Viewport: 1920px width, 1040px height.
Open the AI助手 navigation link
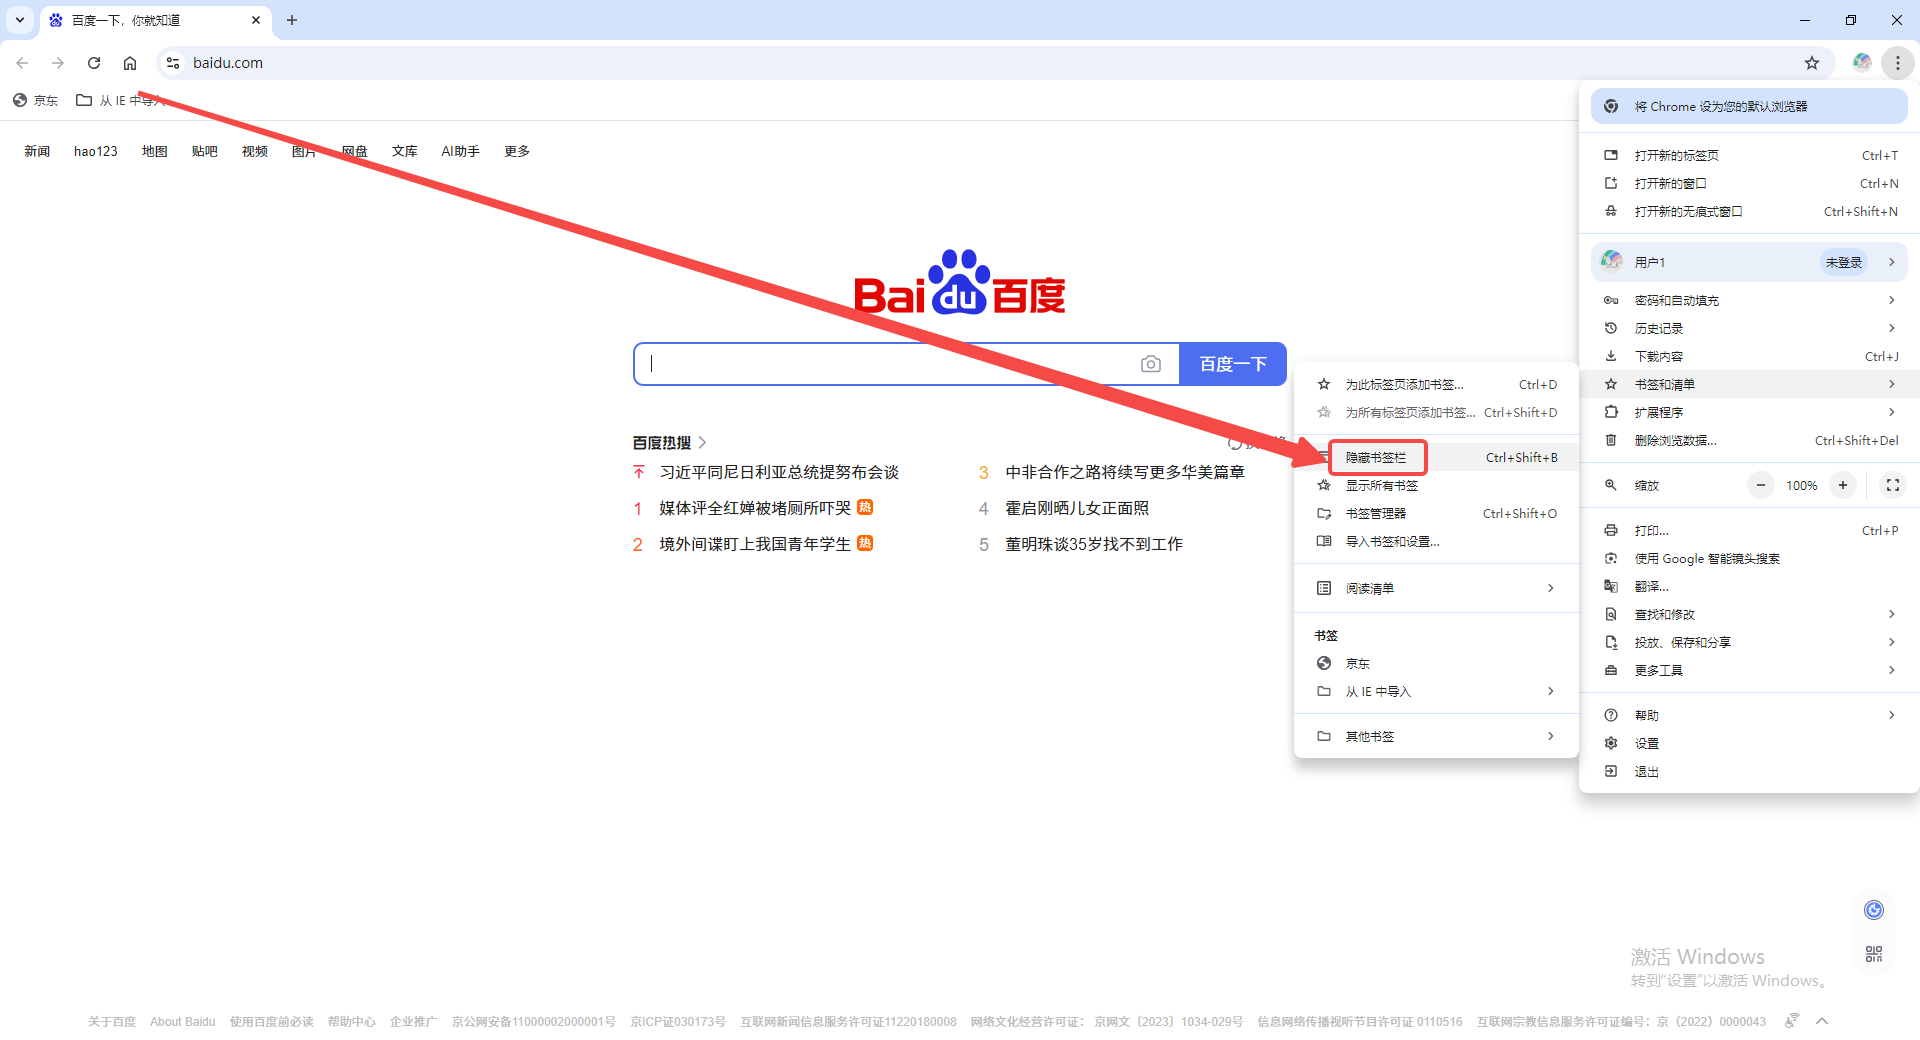tap(461, 151)
